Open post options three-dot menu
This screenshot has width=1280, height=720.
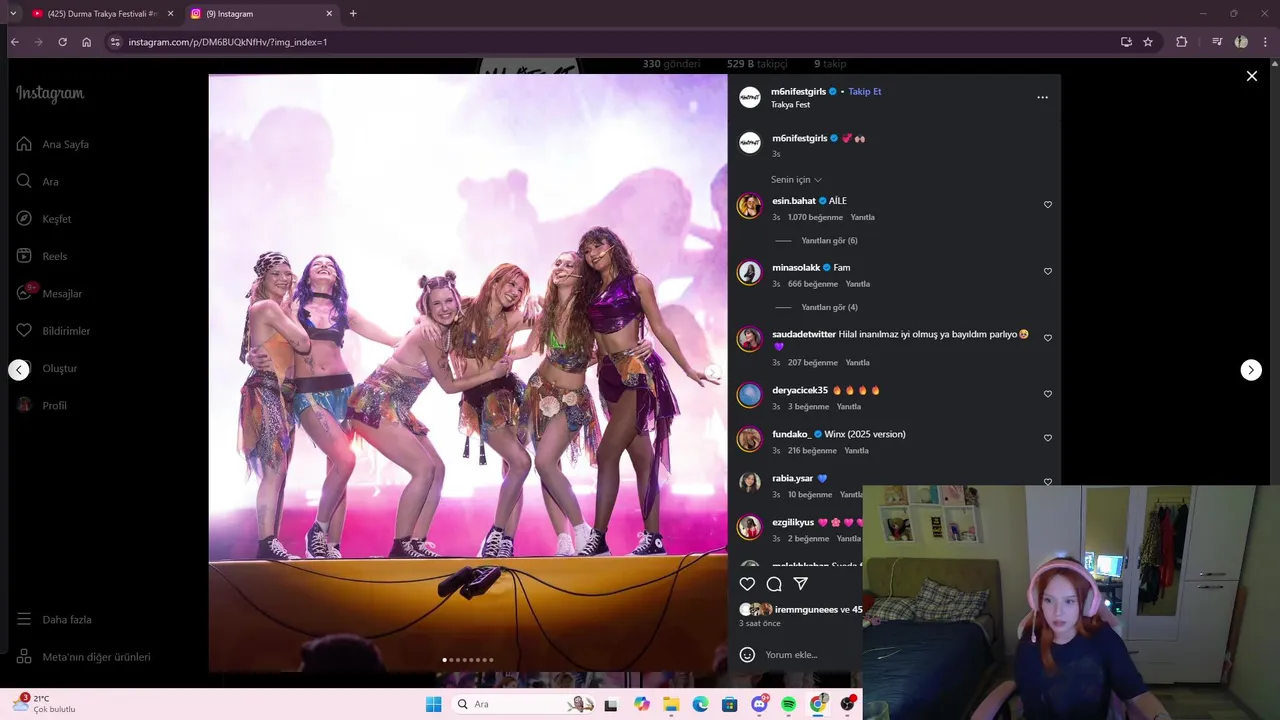pos(1042,97)
